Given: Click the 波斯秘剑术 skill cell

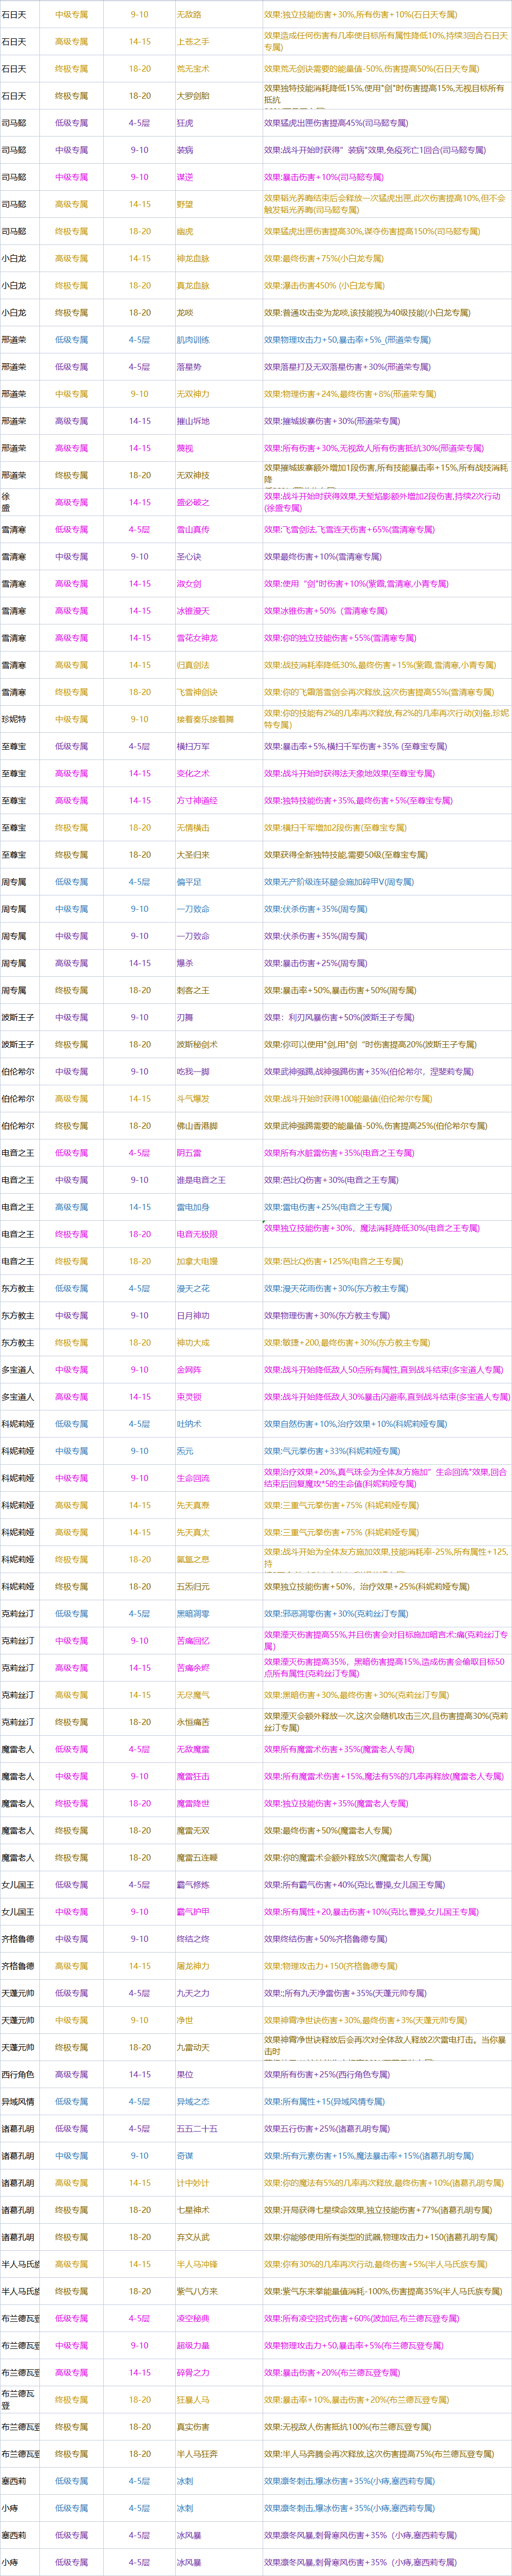Looking at the screenshot, I should (x=197, y=1044).
